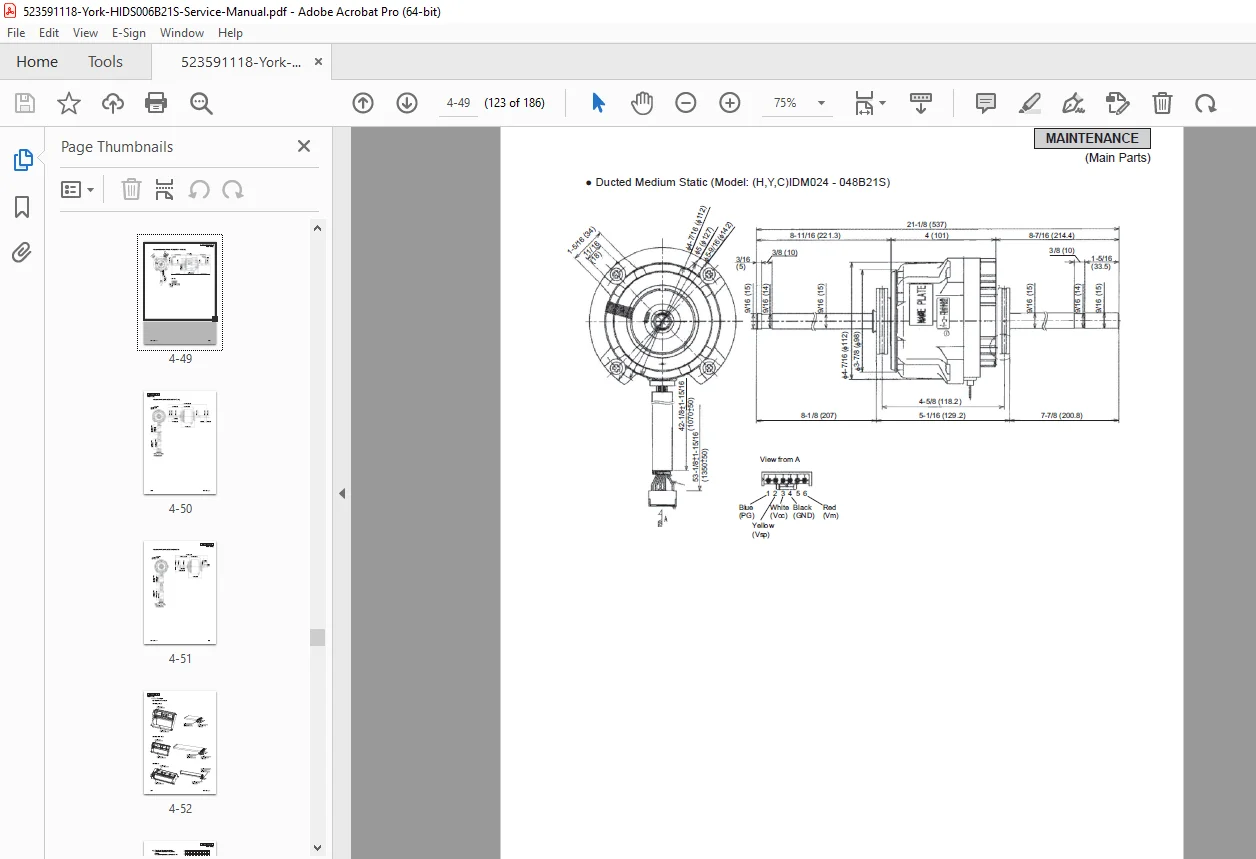The height and width of the screenshot is (859, 1256).
Task: Open fit page options icon
Action: pyautogui.click(x=869, y=103)
